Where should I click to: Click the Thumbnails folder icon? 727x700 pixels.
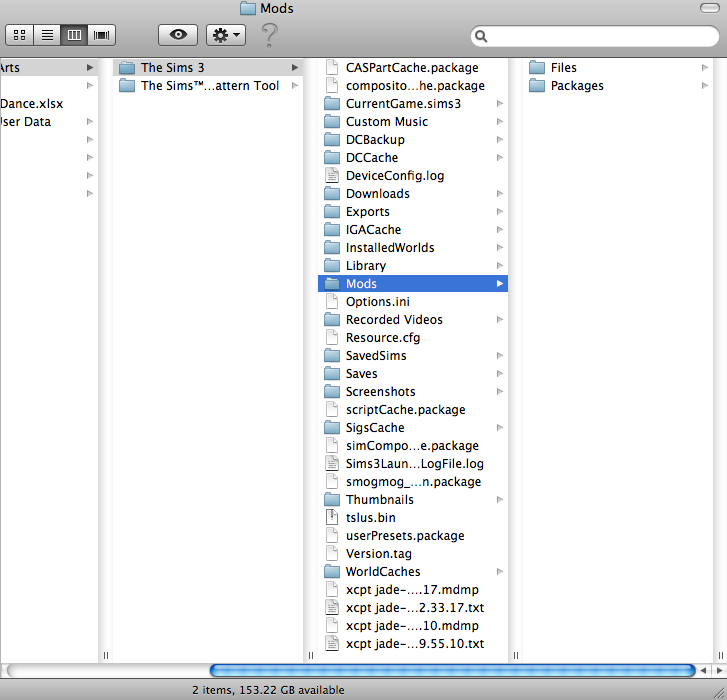[x=332, y=500]
